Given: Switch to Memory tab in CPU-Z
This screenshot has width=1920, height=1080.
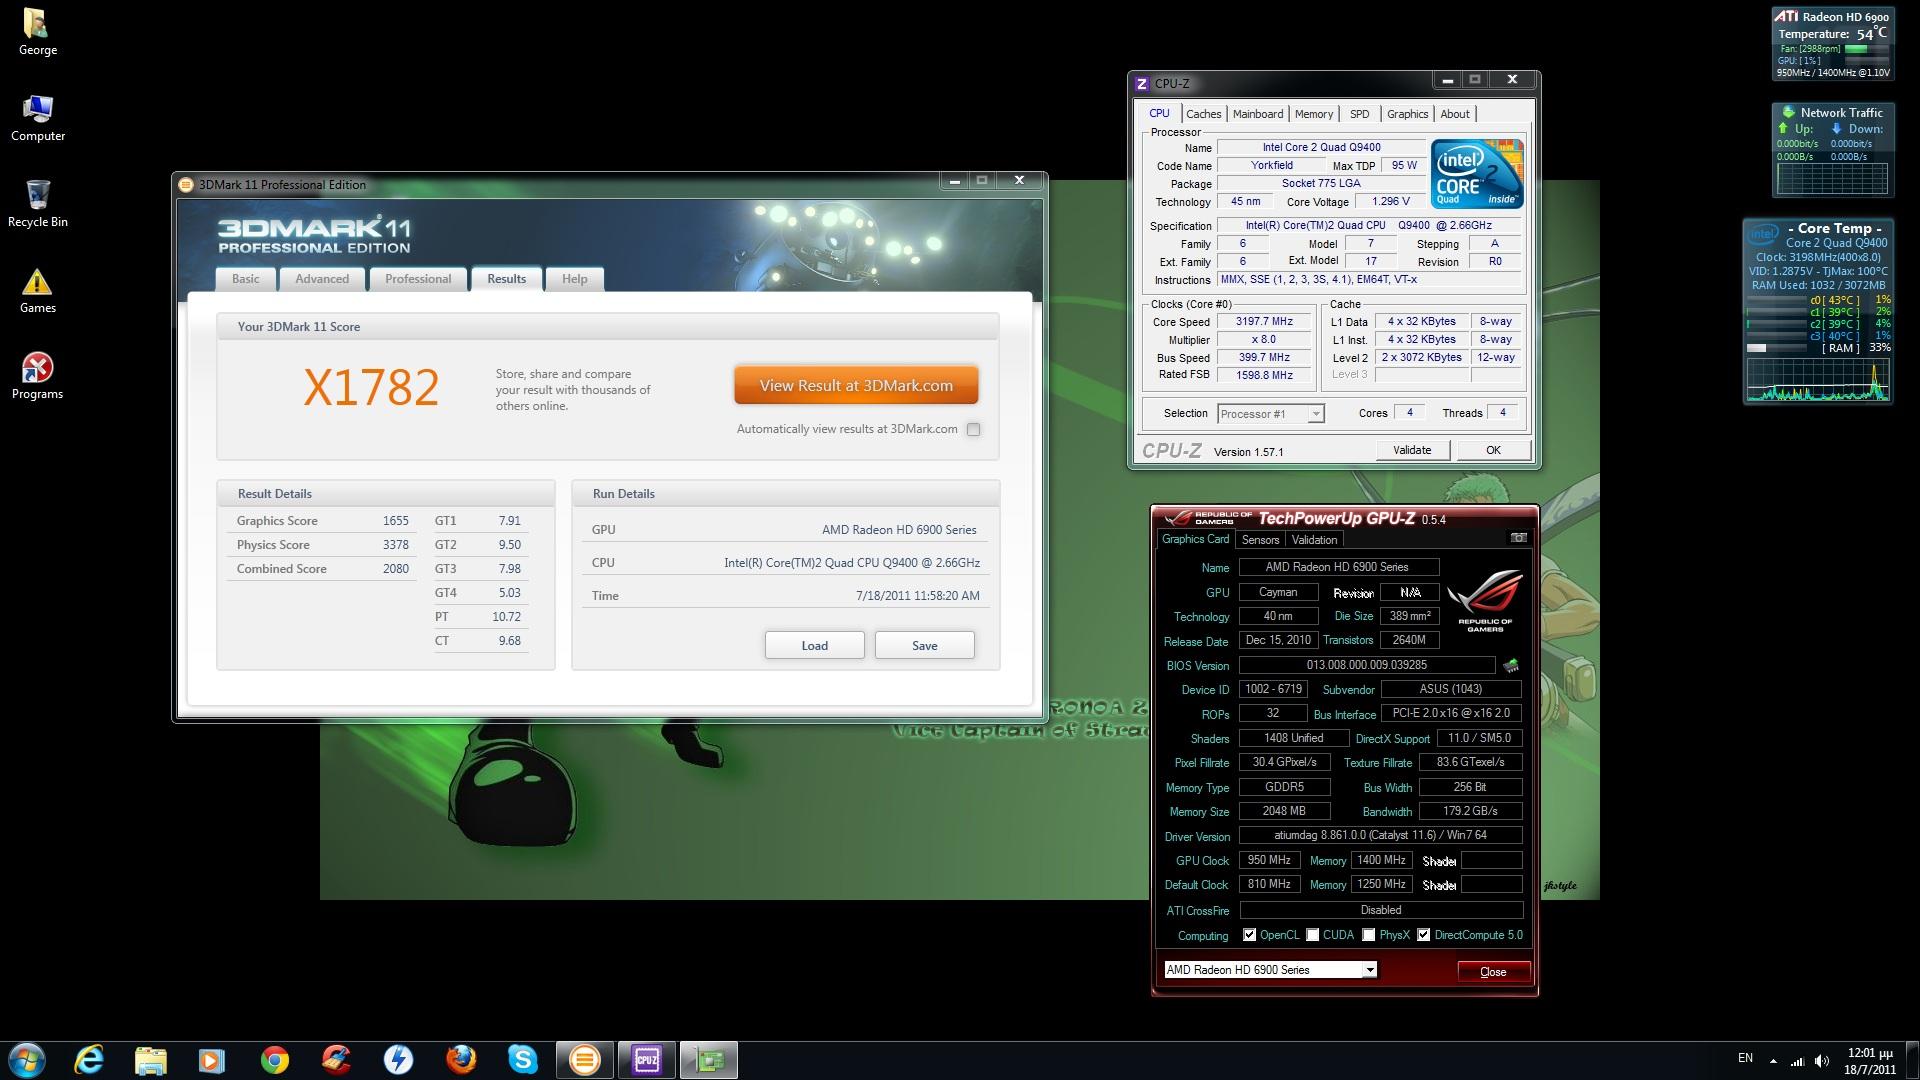Looking at the screenshot, I should 1314,114.
